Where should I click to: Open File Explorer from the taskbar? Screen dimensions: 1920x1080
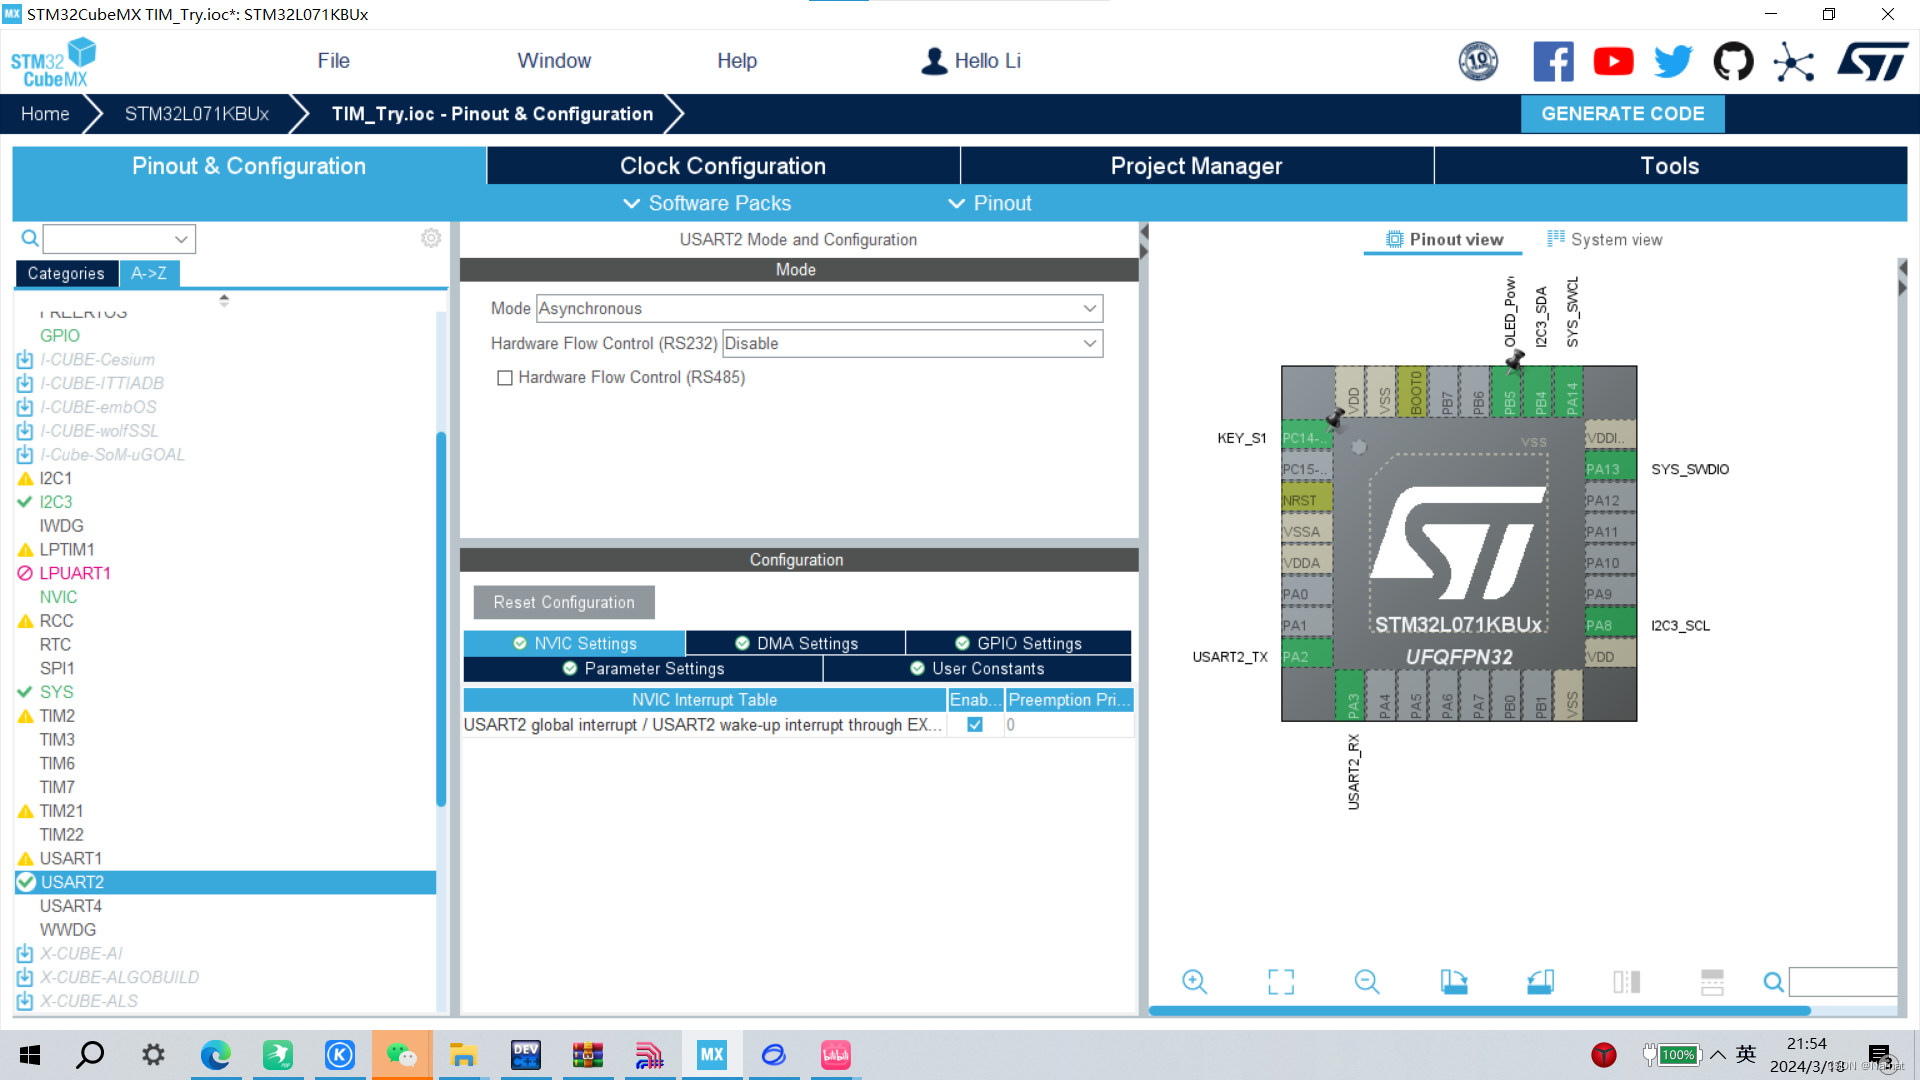(x=462, y=1055)
